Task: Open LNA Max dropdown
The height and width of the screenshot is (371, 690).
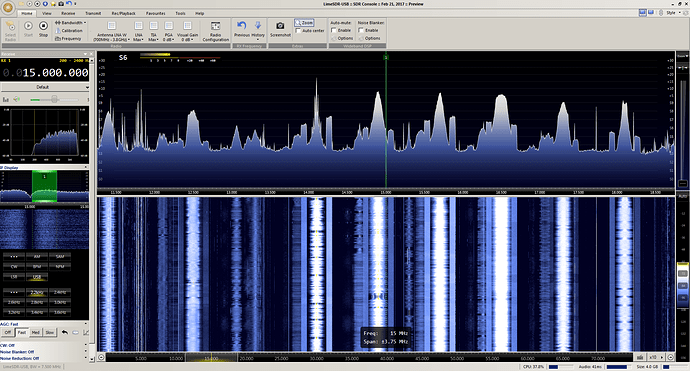Action: pos(138,30)
